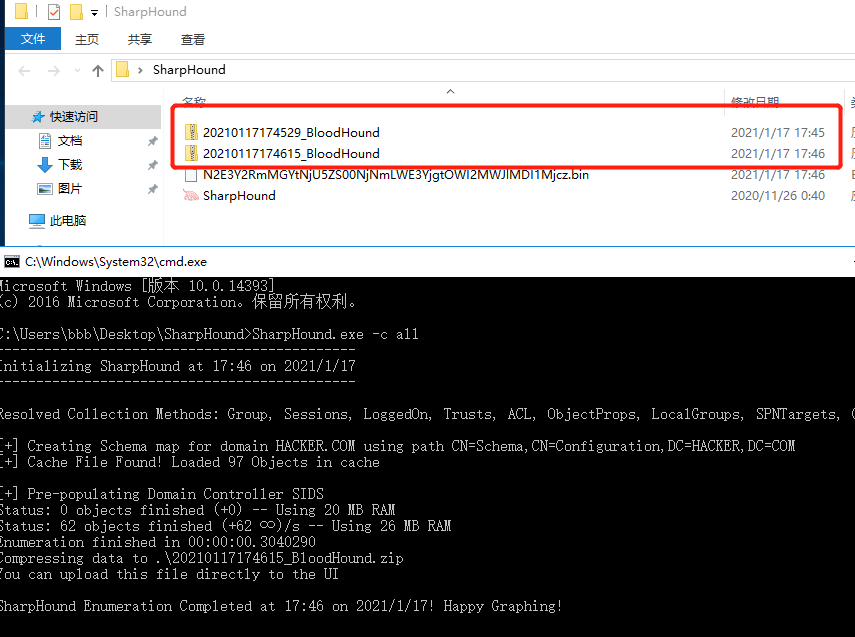855x637 pixels.
Task: Click the quick access properties checkmark icon
Action: 54,11
